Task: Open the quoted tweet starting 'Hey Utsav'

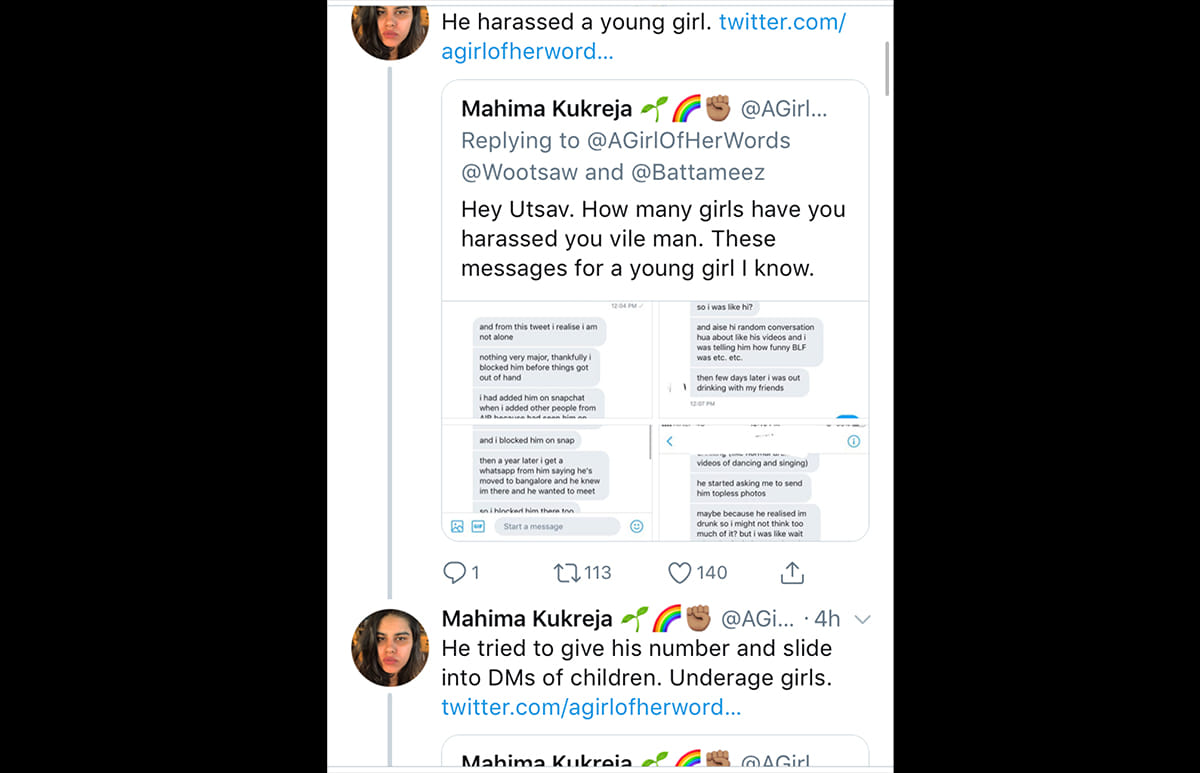Action: pyautogui.click(x=653, y=239)
